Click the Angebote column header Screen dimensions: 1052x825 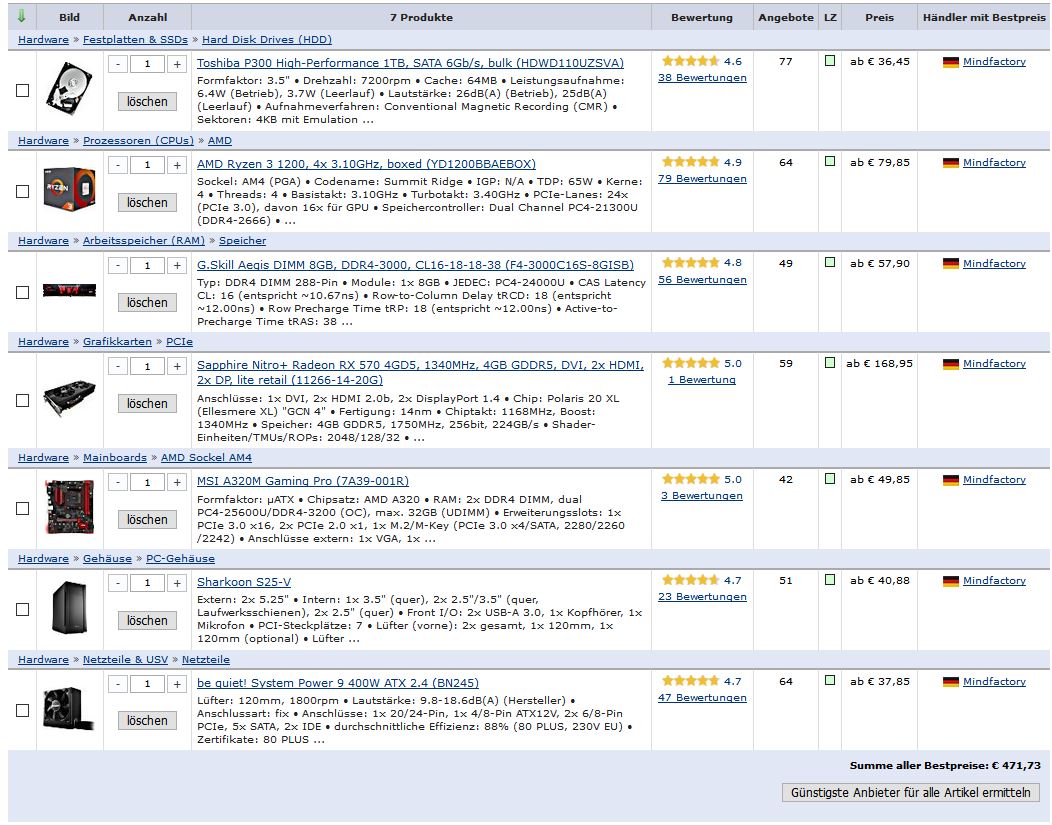786,17
